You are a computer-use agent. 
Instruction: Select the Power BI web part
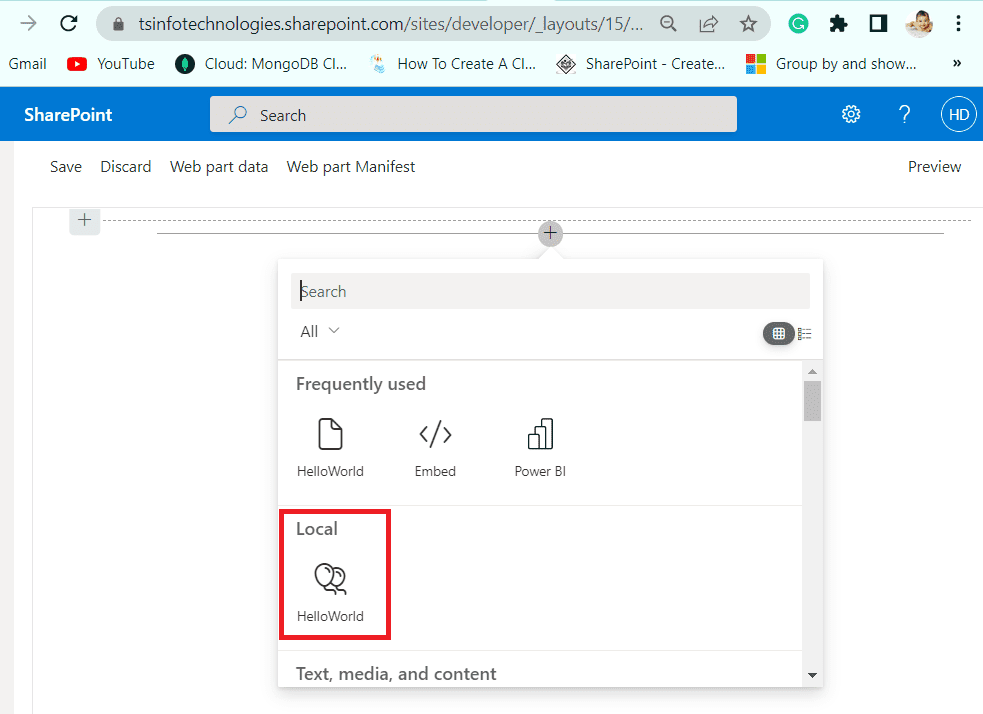[x=540, y=448]
